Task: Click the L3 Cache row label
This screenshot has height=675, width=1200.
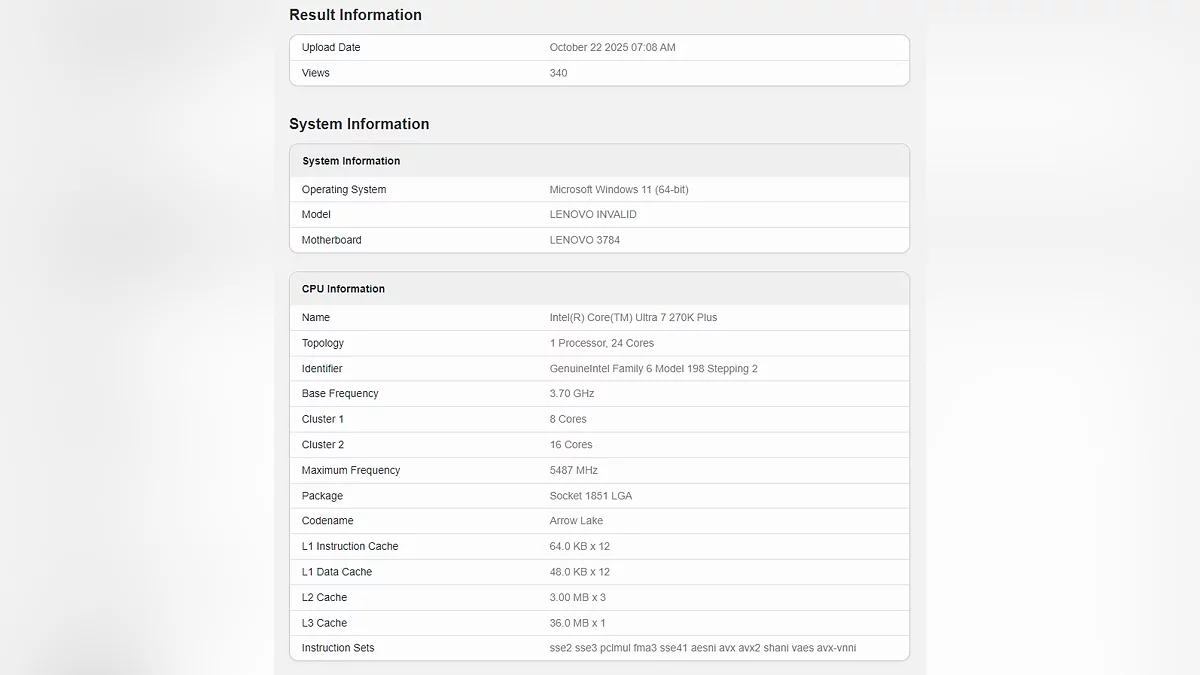Action: (x=324, y=623)
